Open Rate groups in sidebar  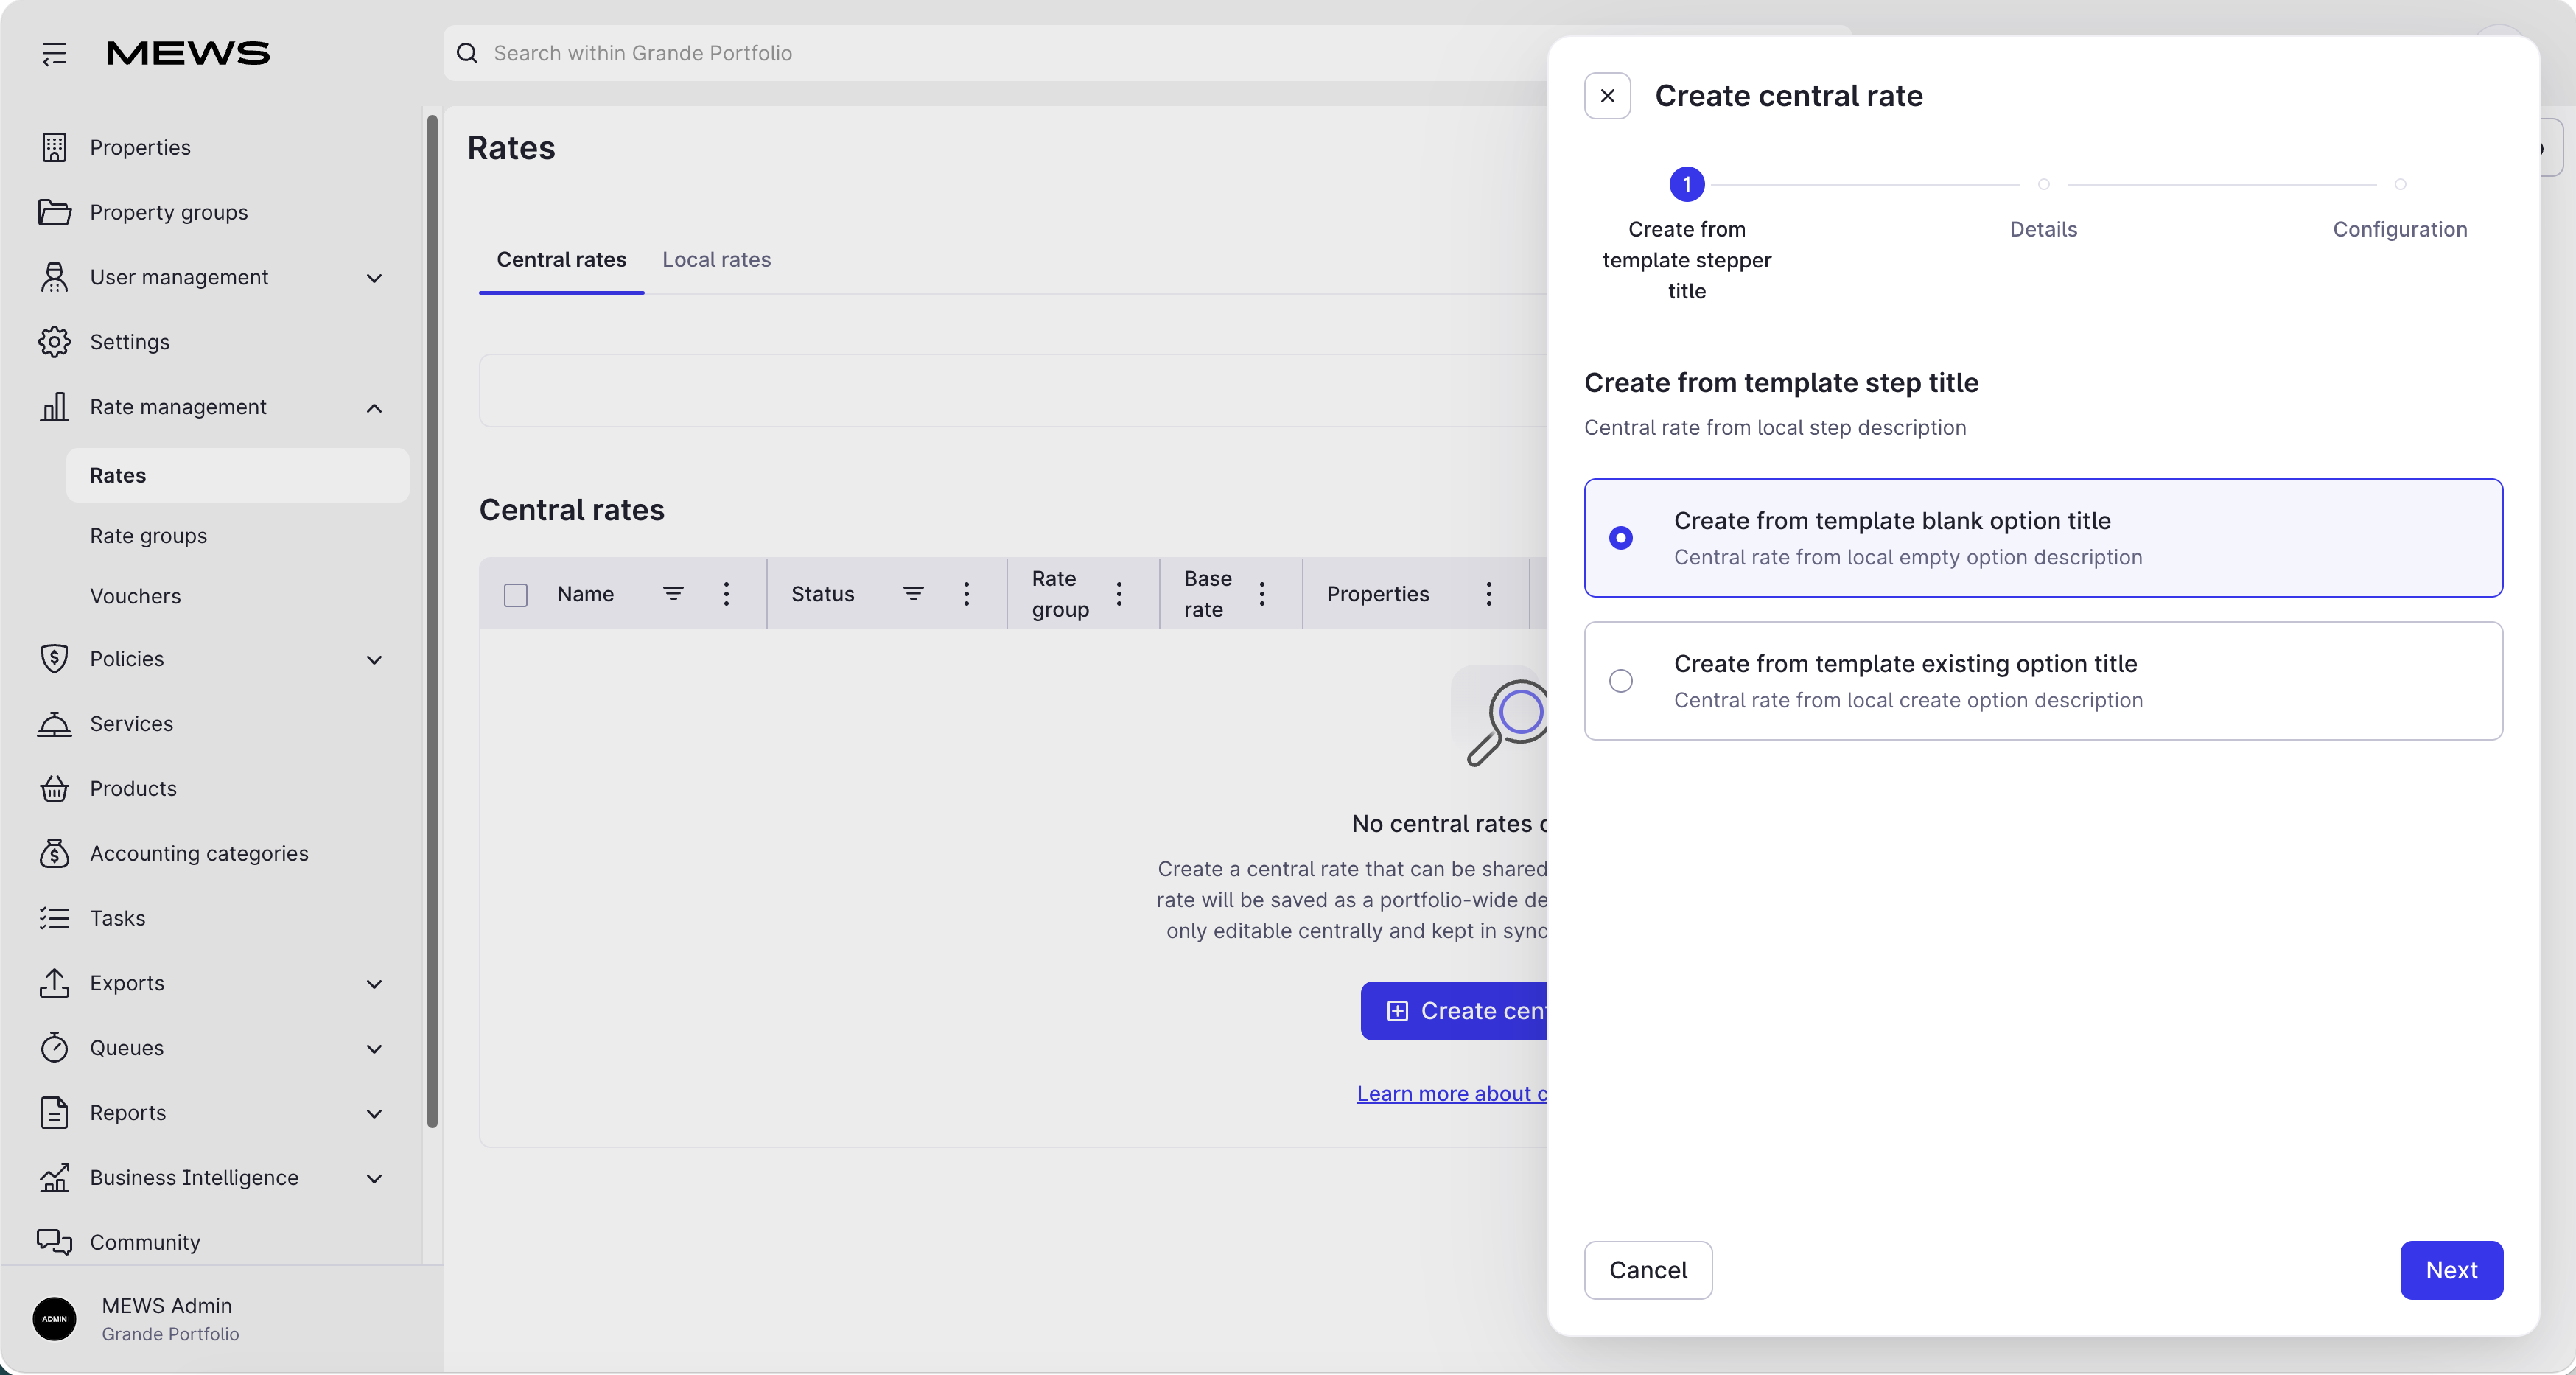pos(148,535)
